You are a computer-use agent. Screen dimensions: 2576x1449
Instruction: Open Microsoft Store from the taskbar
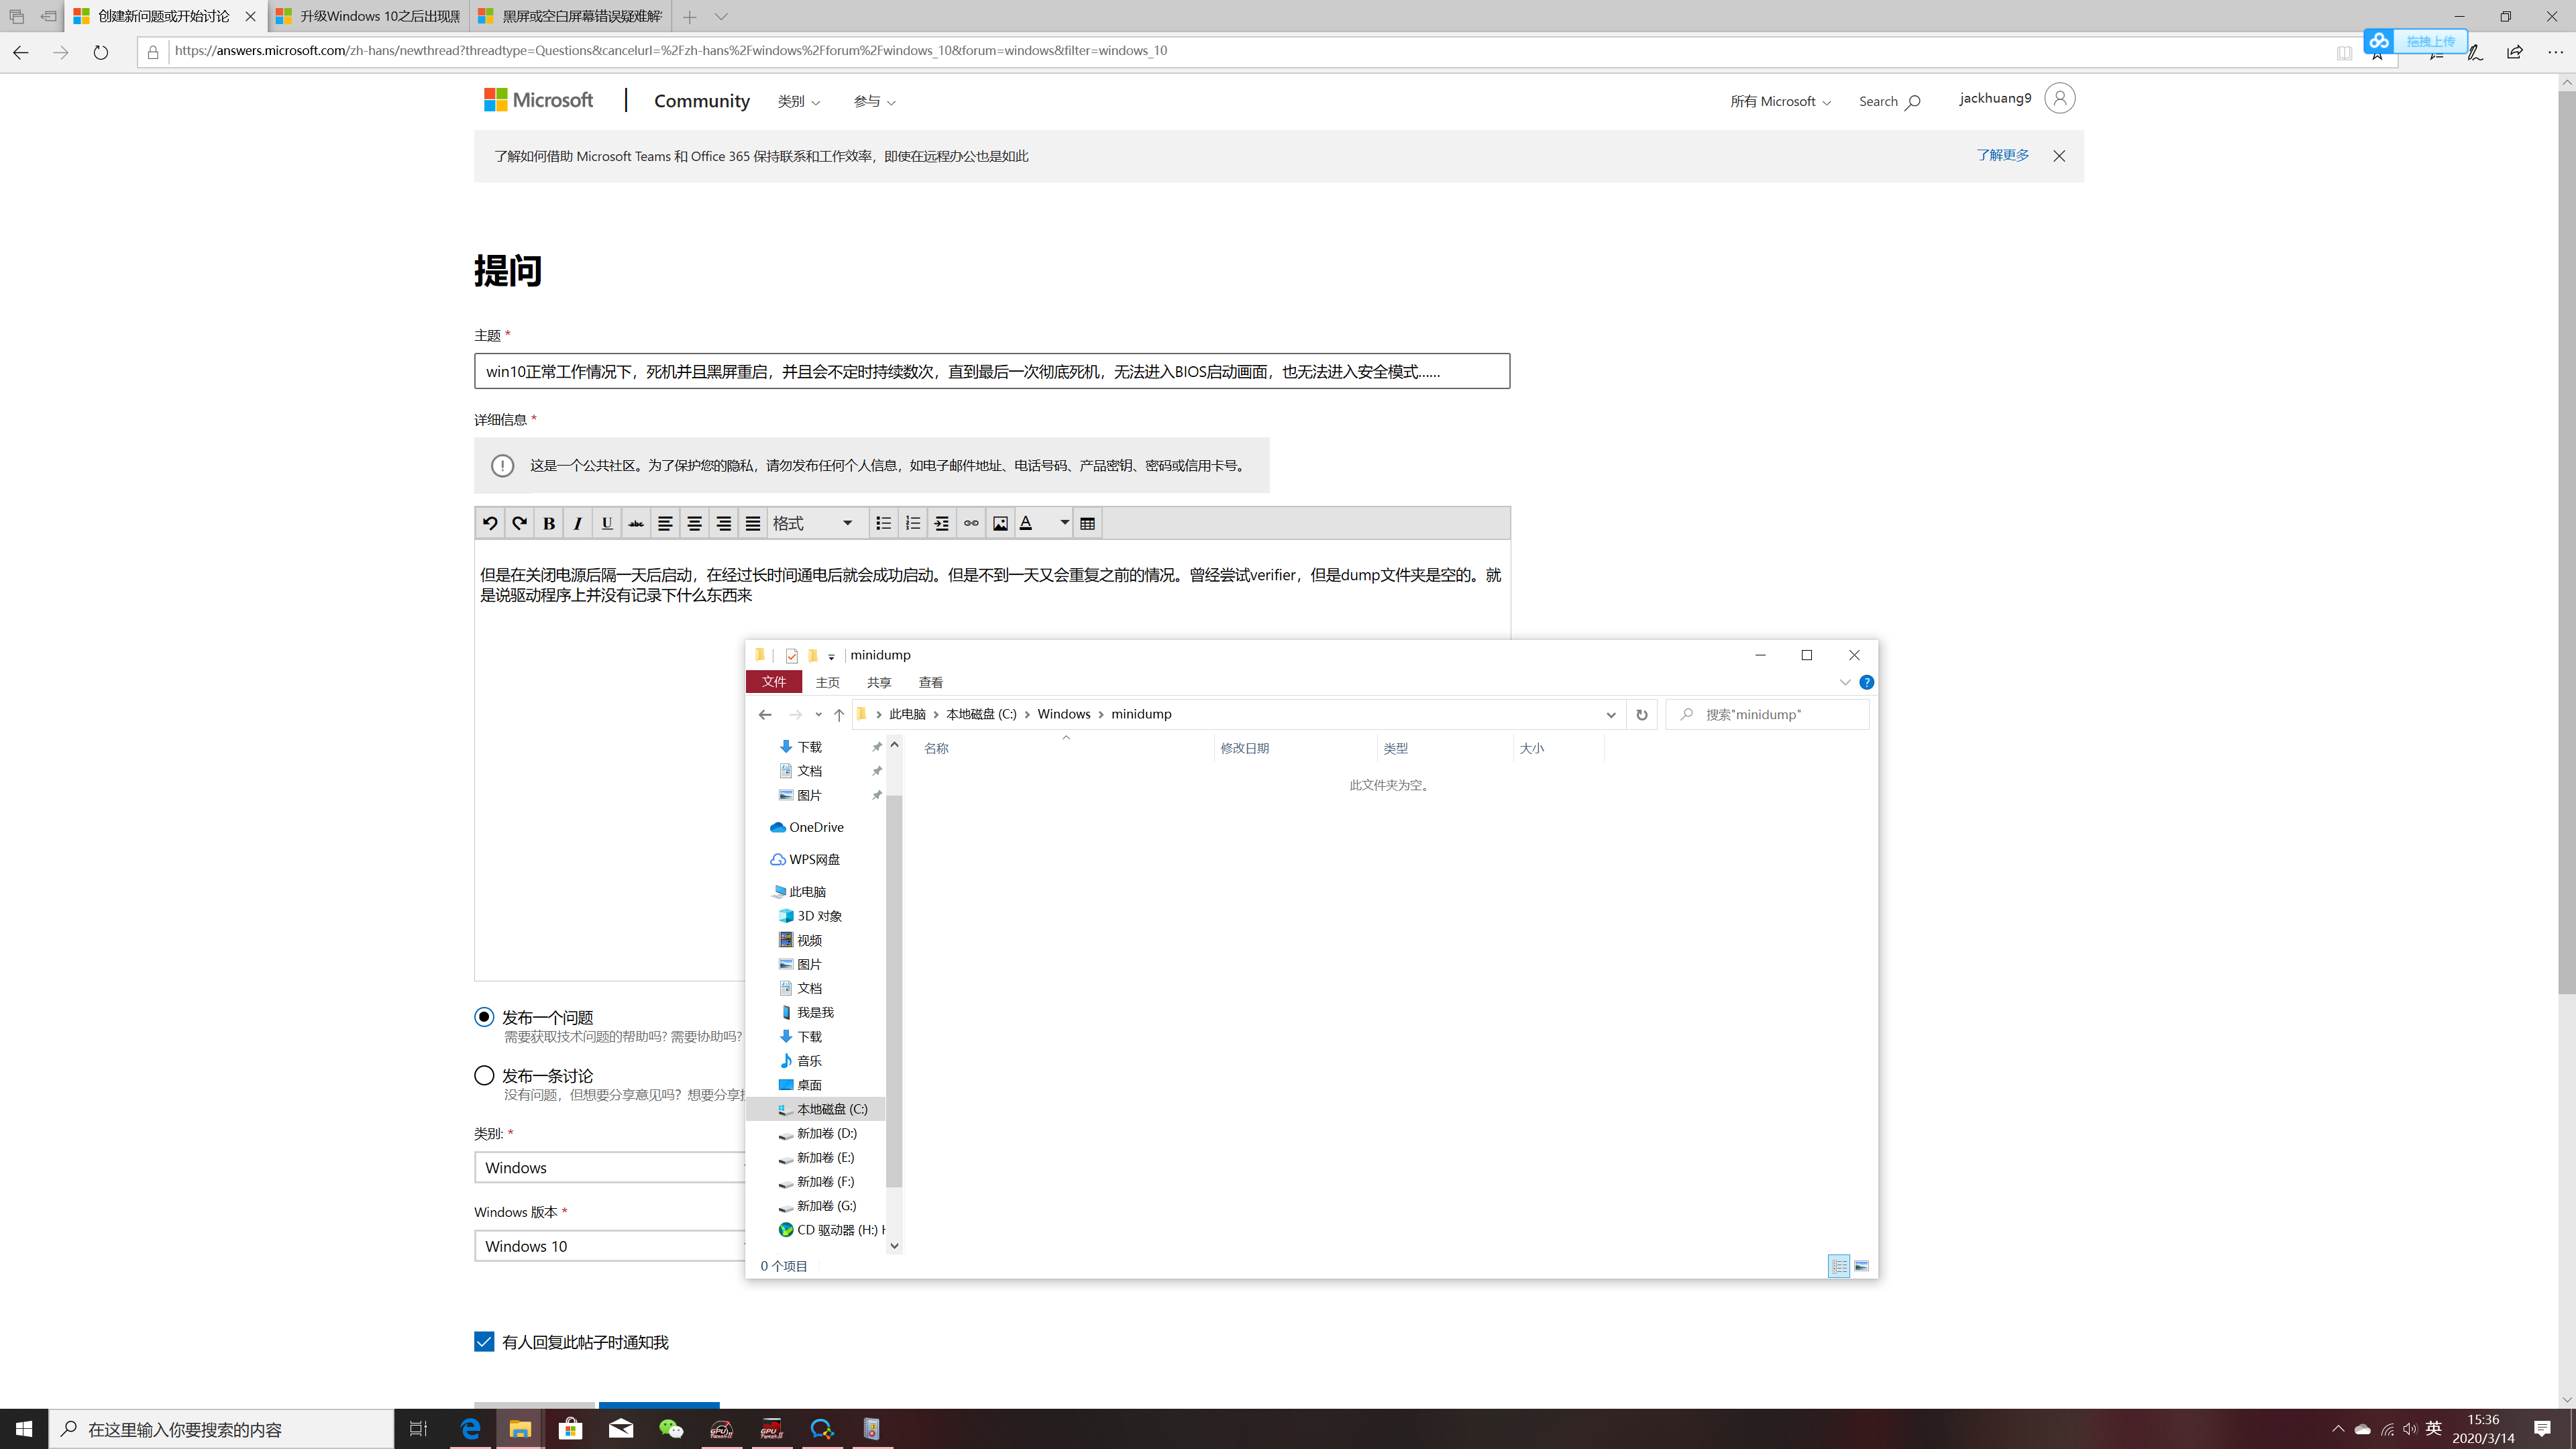(x=570, y=1429)
